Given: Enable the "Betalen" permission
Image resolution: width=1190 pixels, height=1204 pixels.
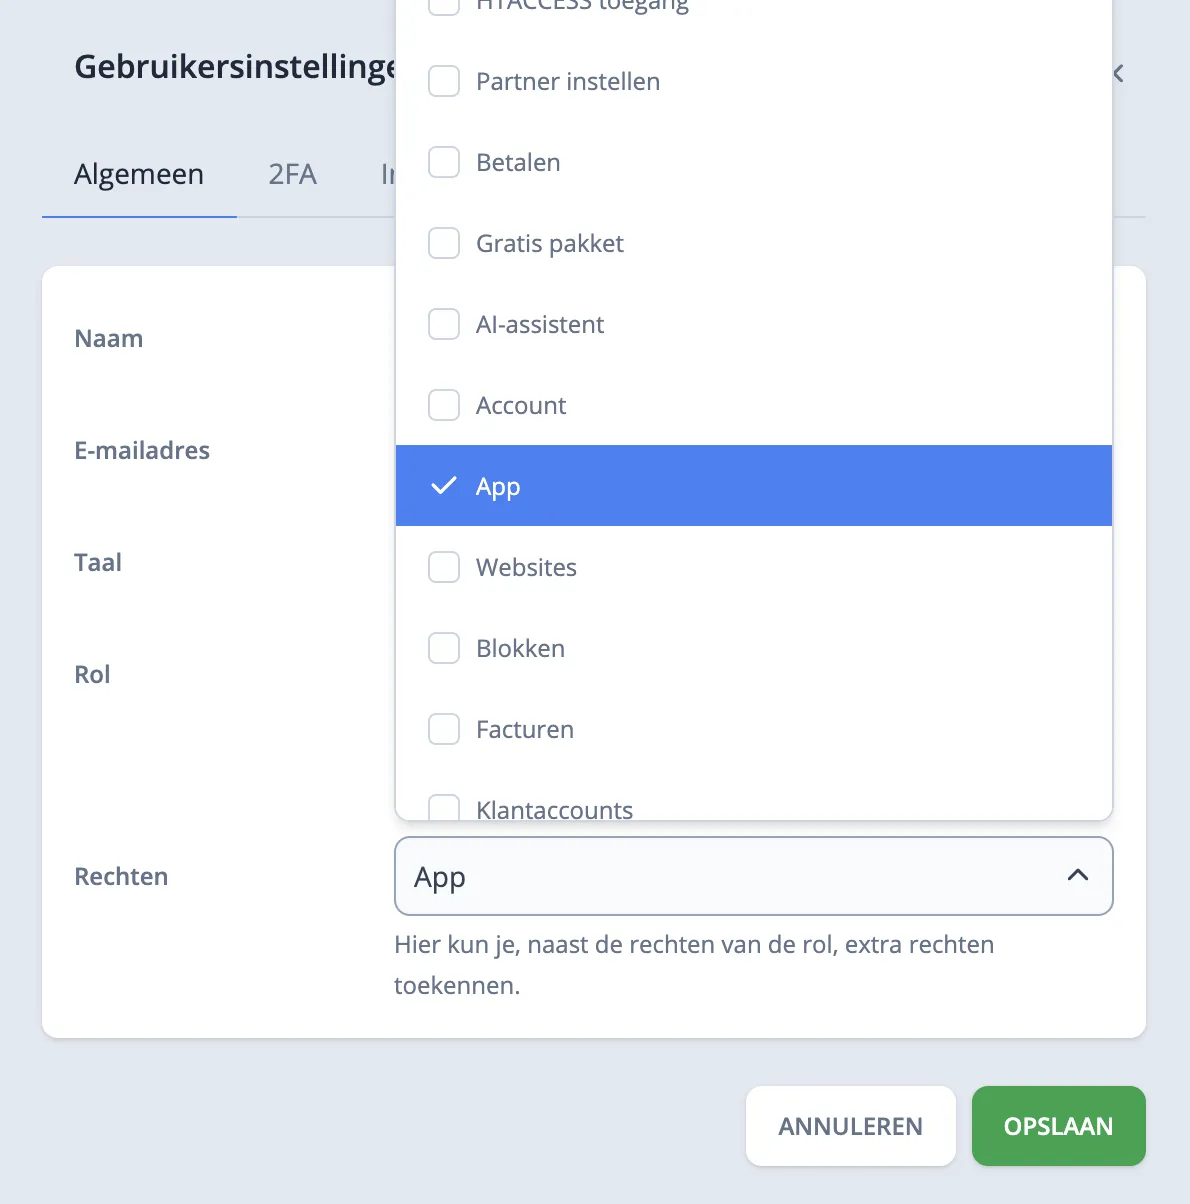Looking at the screenshot, I should [444, 162].
